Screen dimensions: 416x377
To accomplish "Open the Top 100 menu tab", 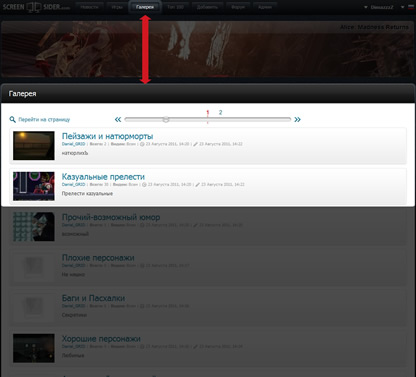I will pyautogui.click(x=175, y=7).
